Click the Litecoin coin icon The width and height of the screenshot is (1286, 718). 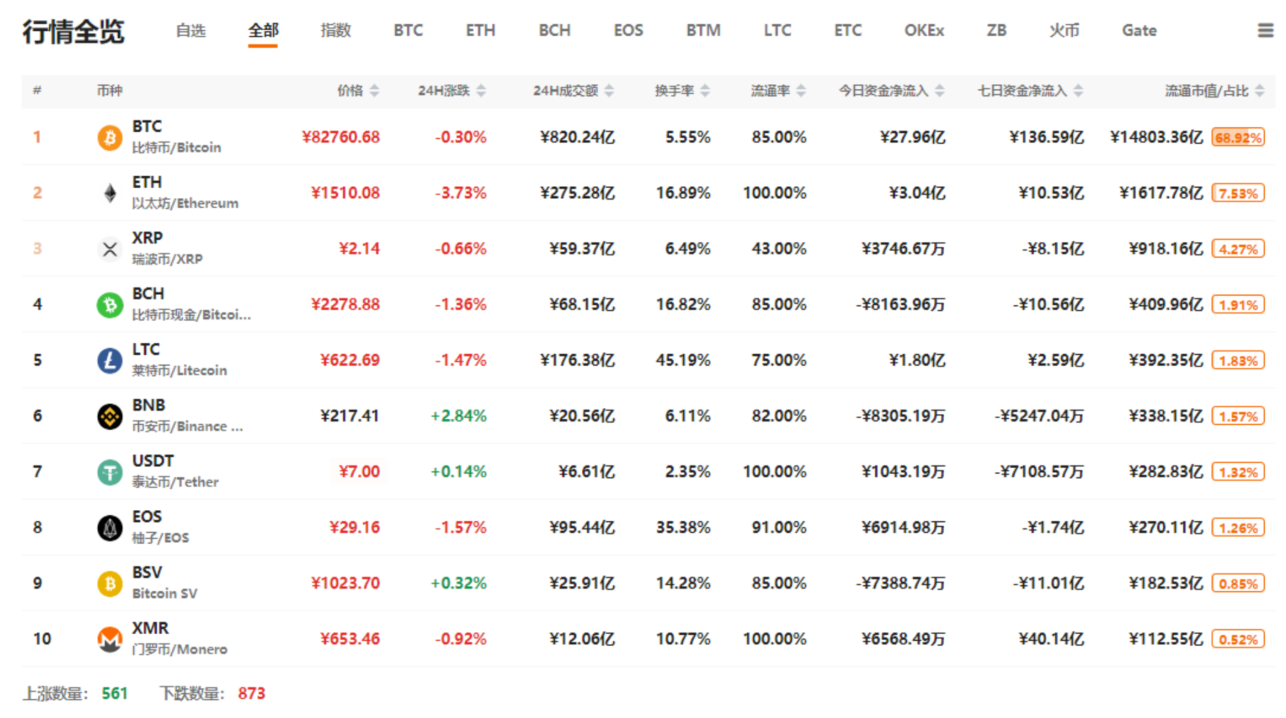coord(109,360)
